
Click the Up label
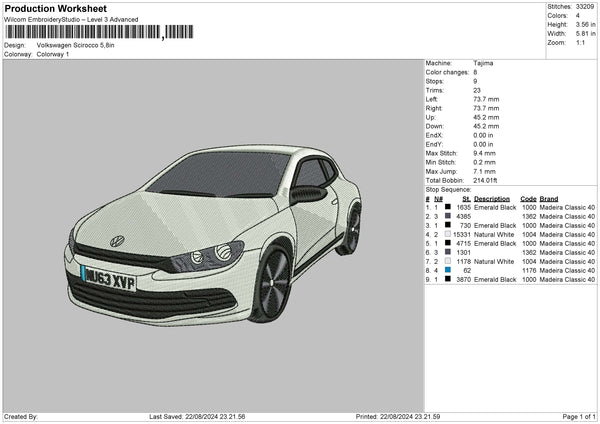[430, 117]
